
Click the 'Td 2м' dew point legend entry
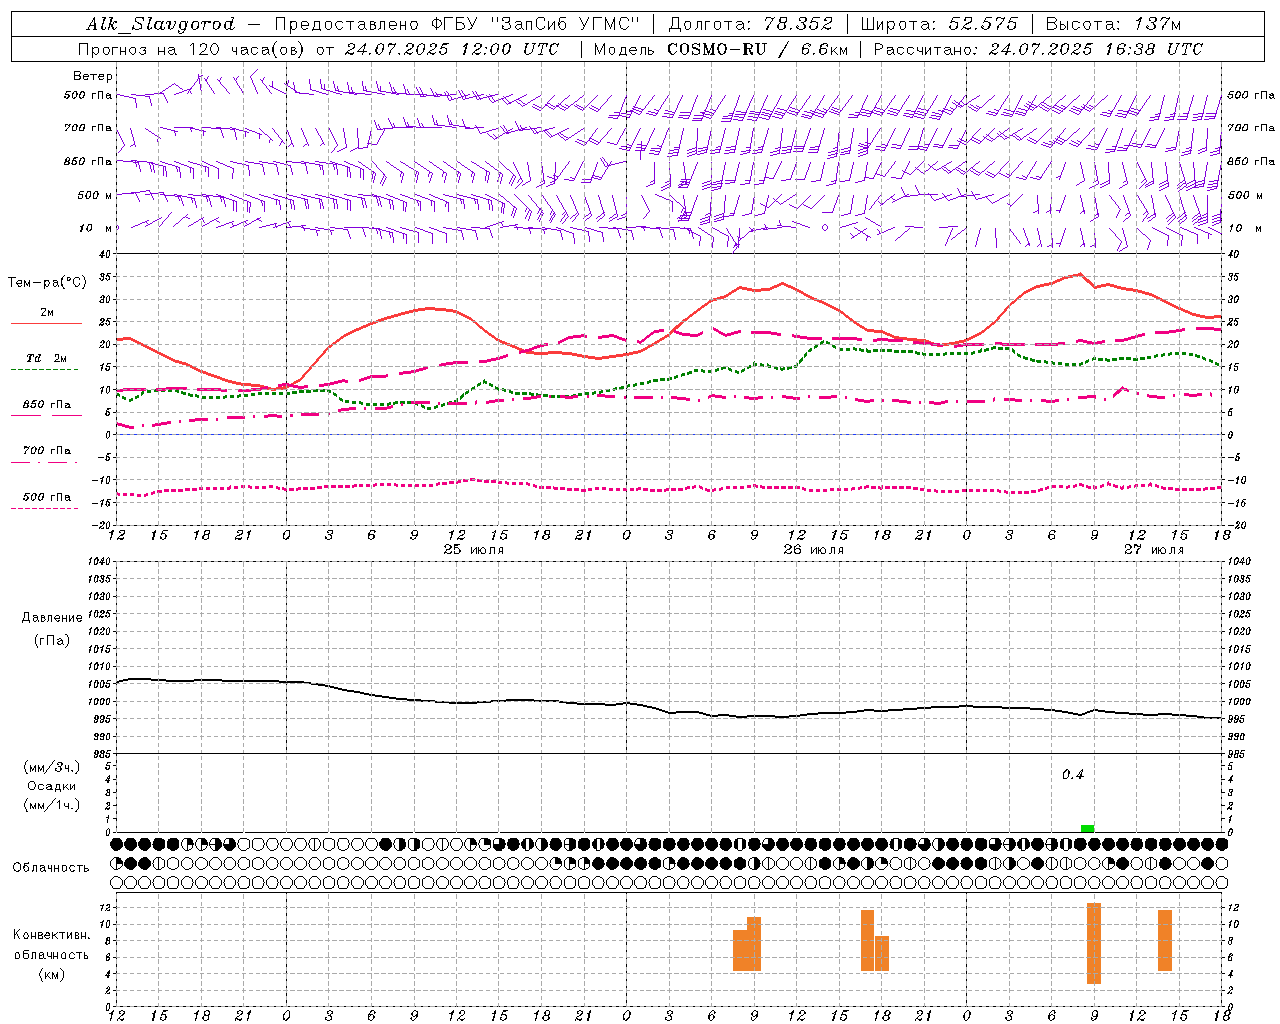click(x=46, y=357)
